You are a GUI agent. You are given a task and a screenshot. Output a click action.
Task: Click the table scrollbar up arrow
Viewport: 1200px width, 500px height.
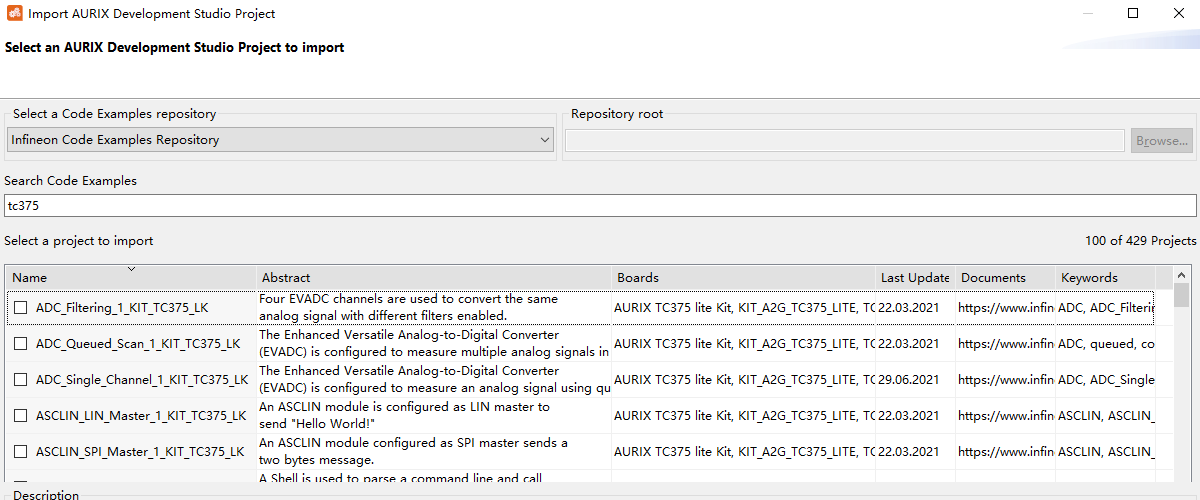1182,274
